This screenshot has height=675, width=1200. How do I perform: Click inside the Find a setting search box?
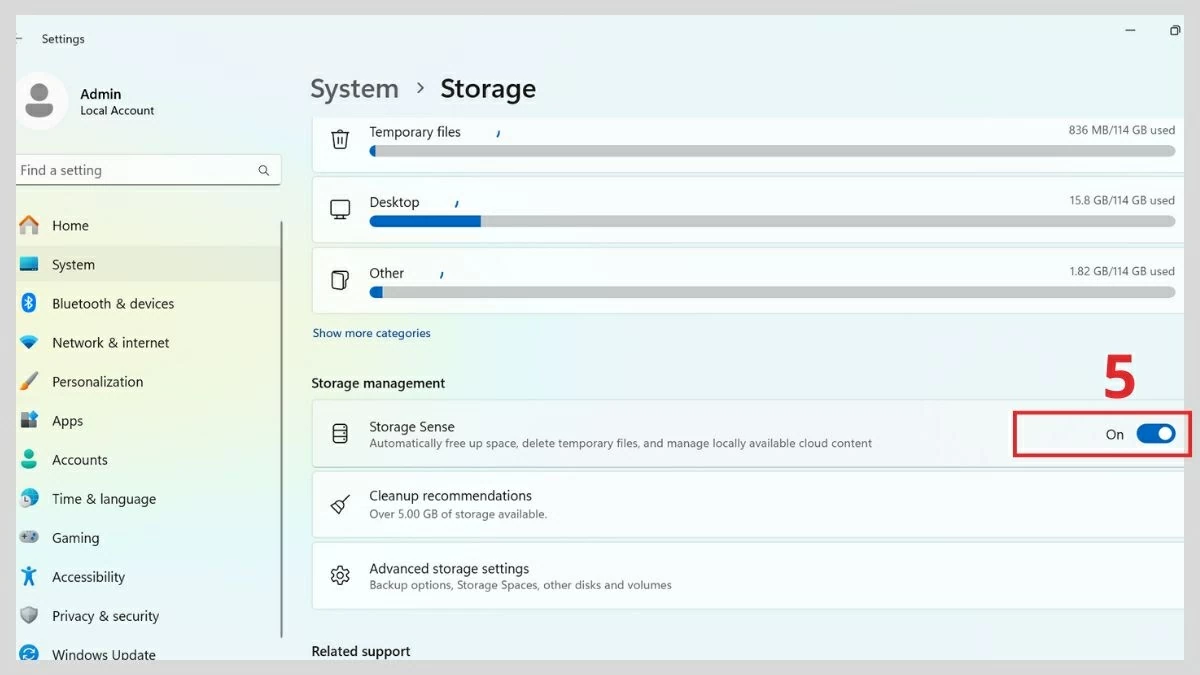coord(130,170)
